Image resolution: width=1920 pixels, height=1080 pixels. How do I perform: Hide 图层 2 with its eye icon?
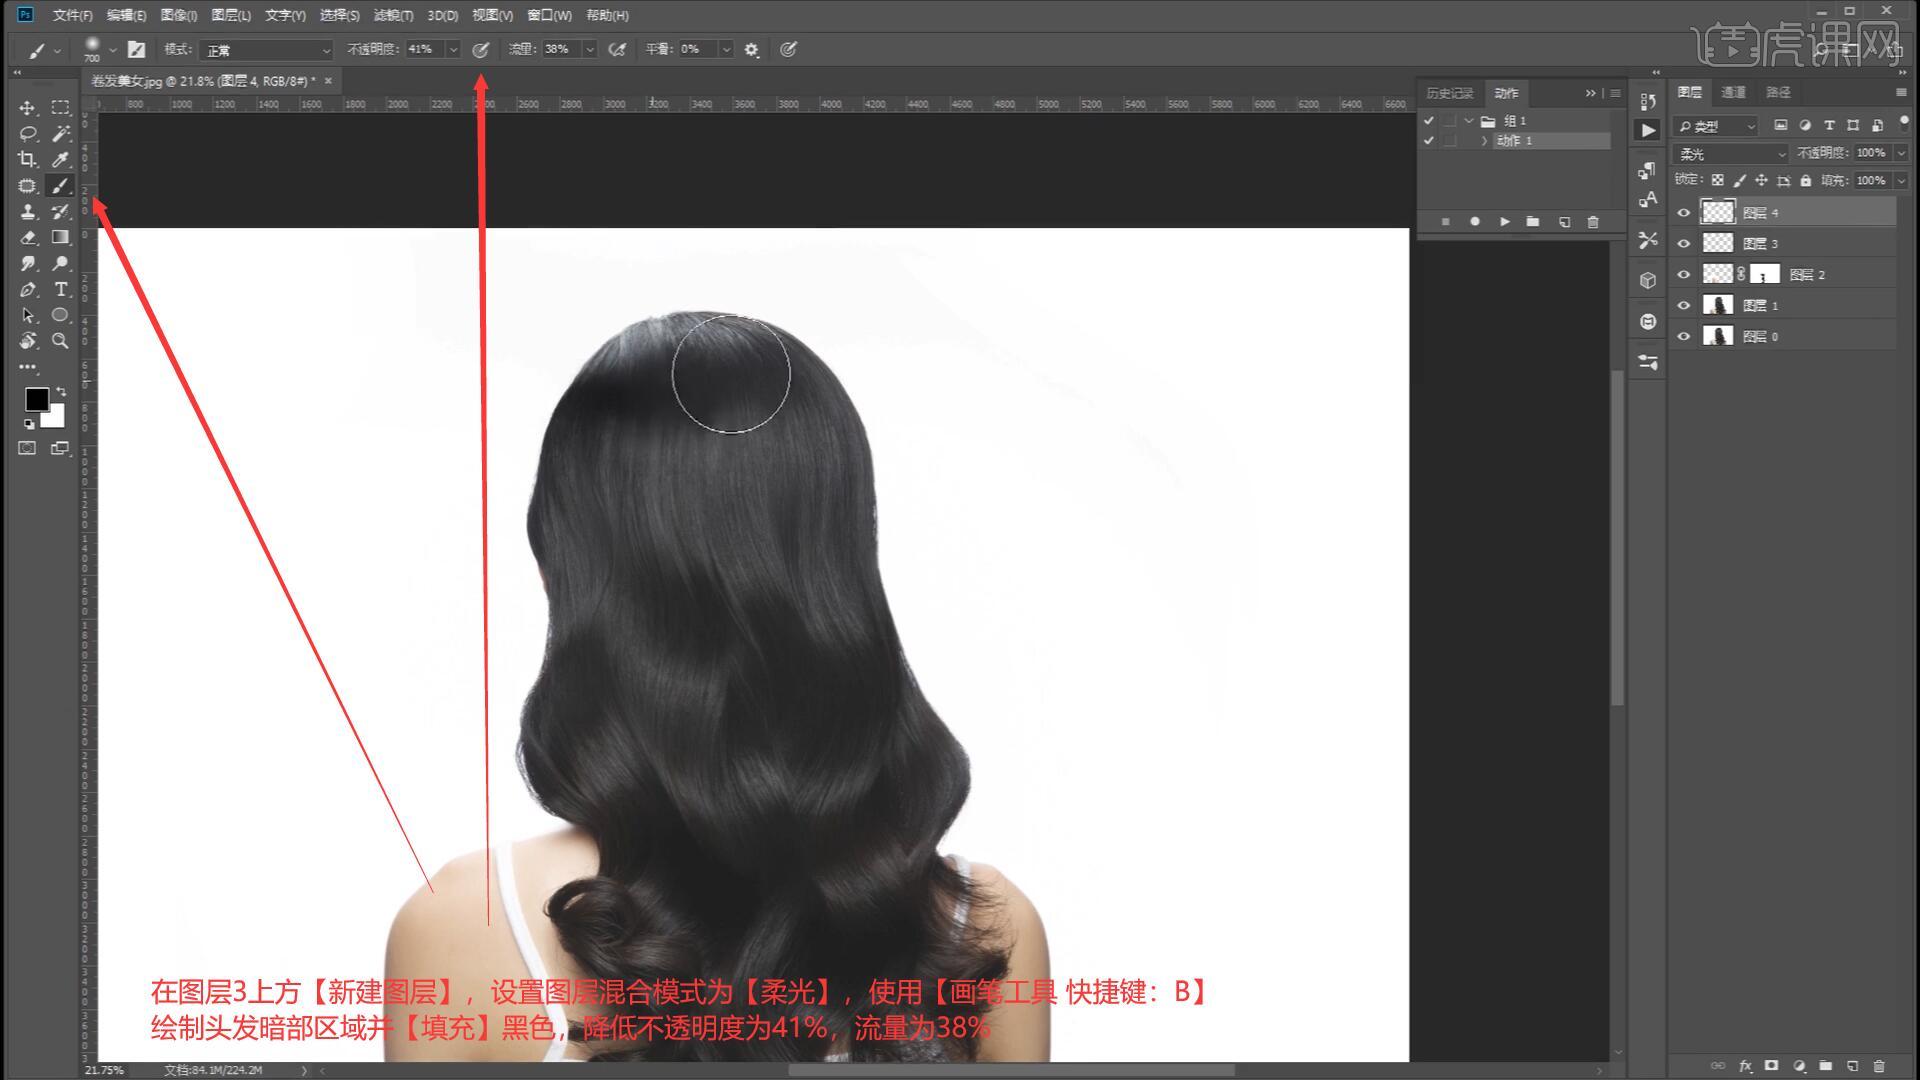pyautogui.click(x=1684, y=275)
